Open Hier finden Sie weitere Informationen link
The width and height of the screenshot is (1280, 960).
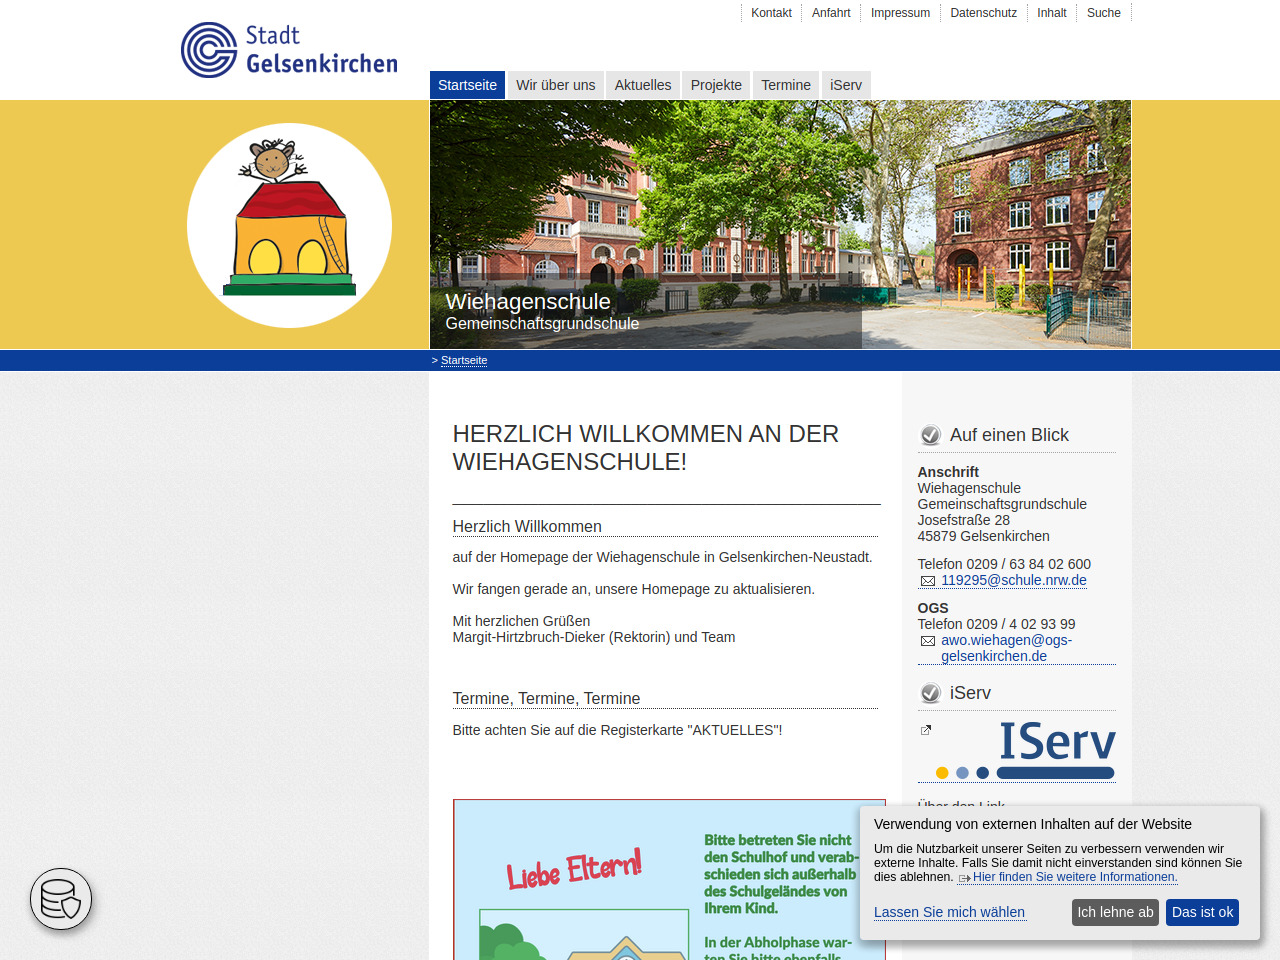(1074, 877)
